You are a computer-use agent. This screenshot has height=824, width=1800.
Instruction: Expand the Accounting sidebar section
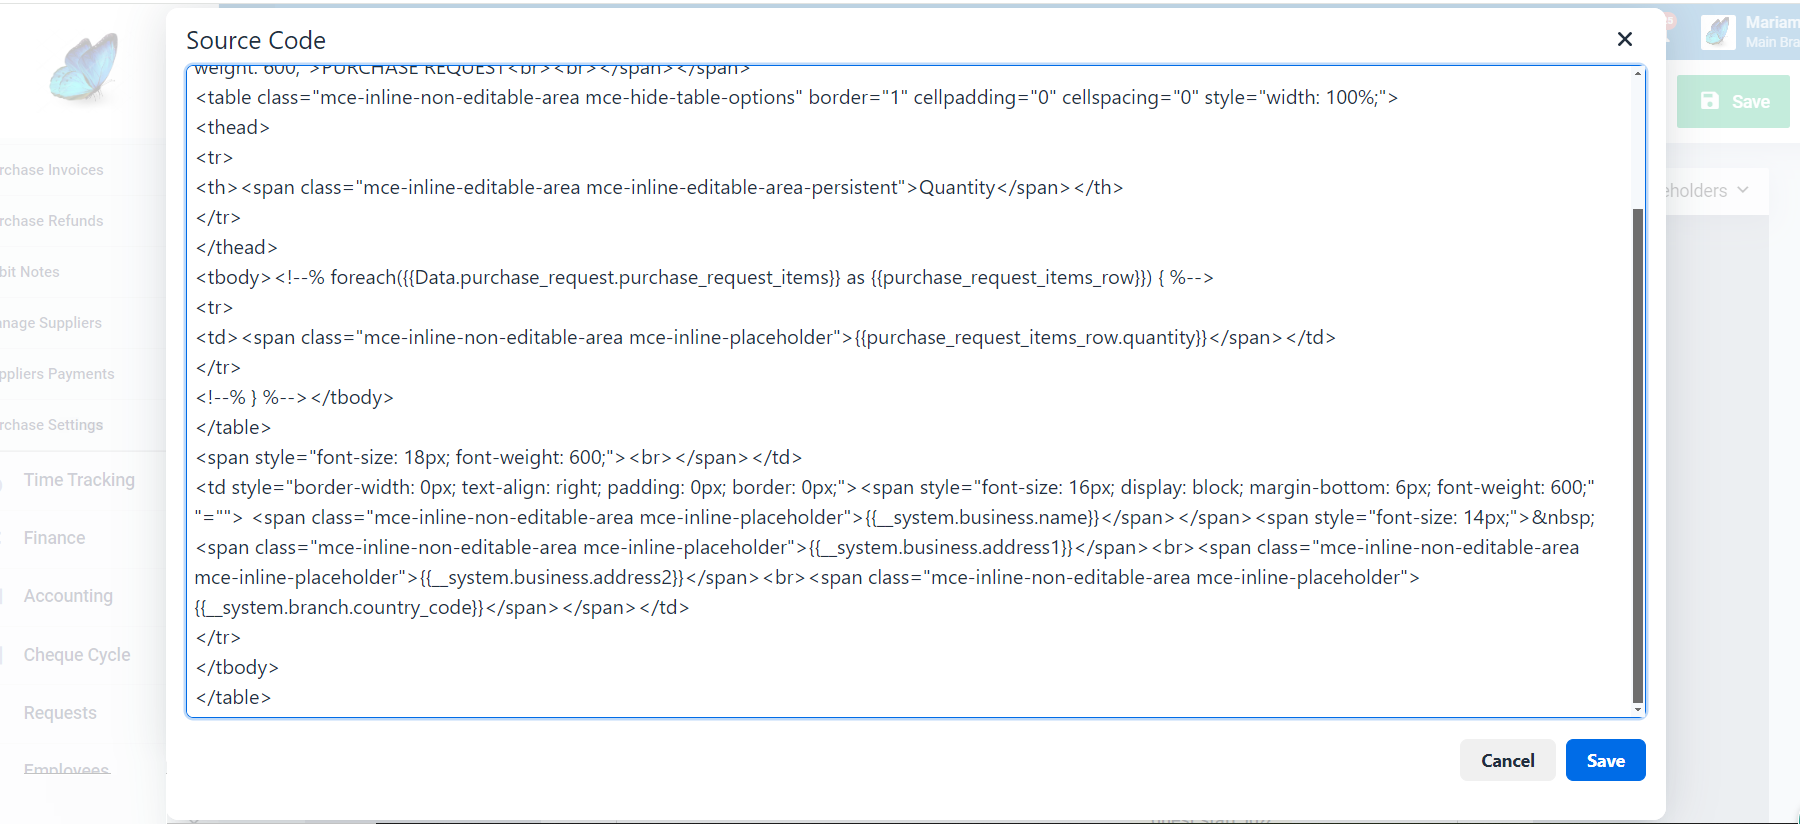[68, 596]
